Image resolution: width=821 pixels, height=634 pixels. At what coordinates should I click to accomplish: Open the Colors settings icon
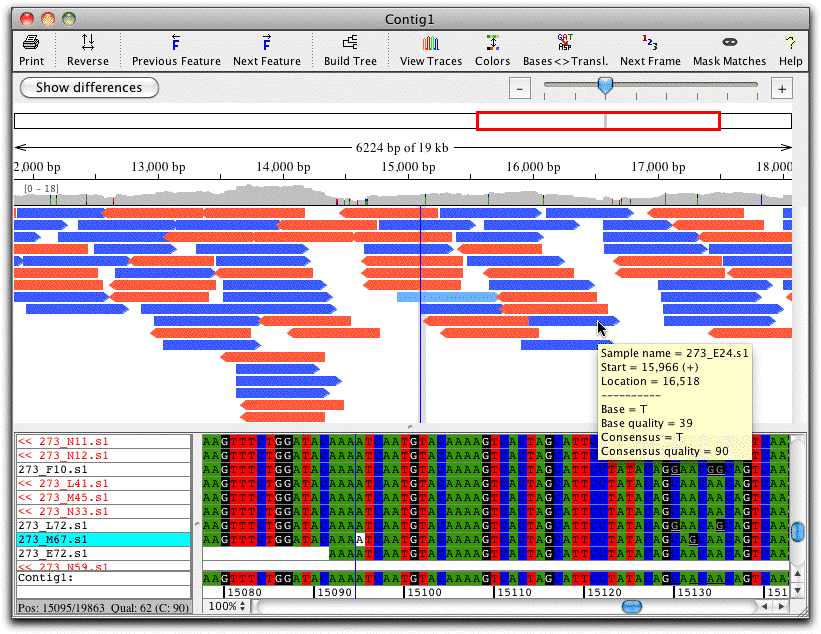[492, 42]
